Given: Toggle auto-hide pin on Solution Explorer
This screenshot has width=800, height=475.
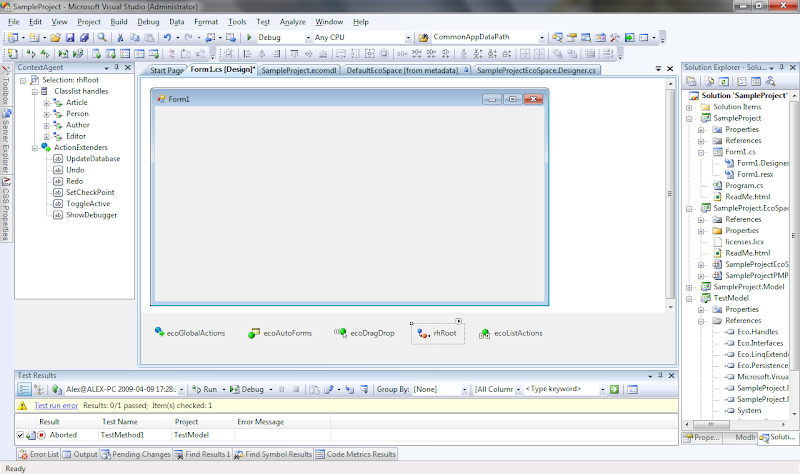Looking at the screenshot, I should point(781,67).
